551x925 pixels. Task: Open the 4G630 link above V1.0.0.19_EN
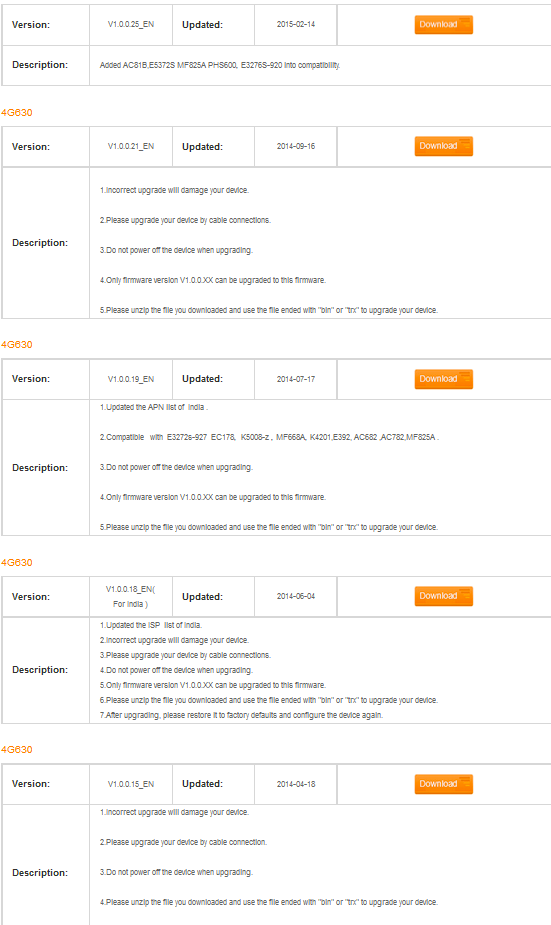point(17,345)
